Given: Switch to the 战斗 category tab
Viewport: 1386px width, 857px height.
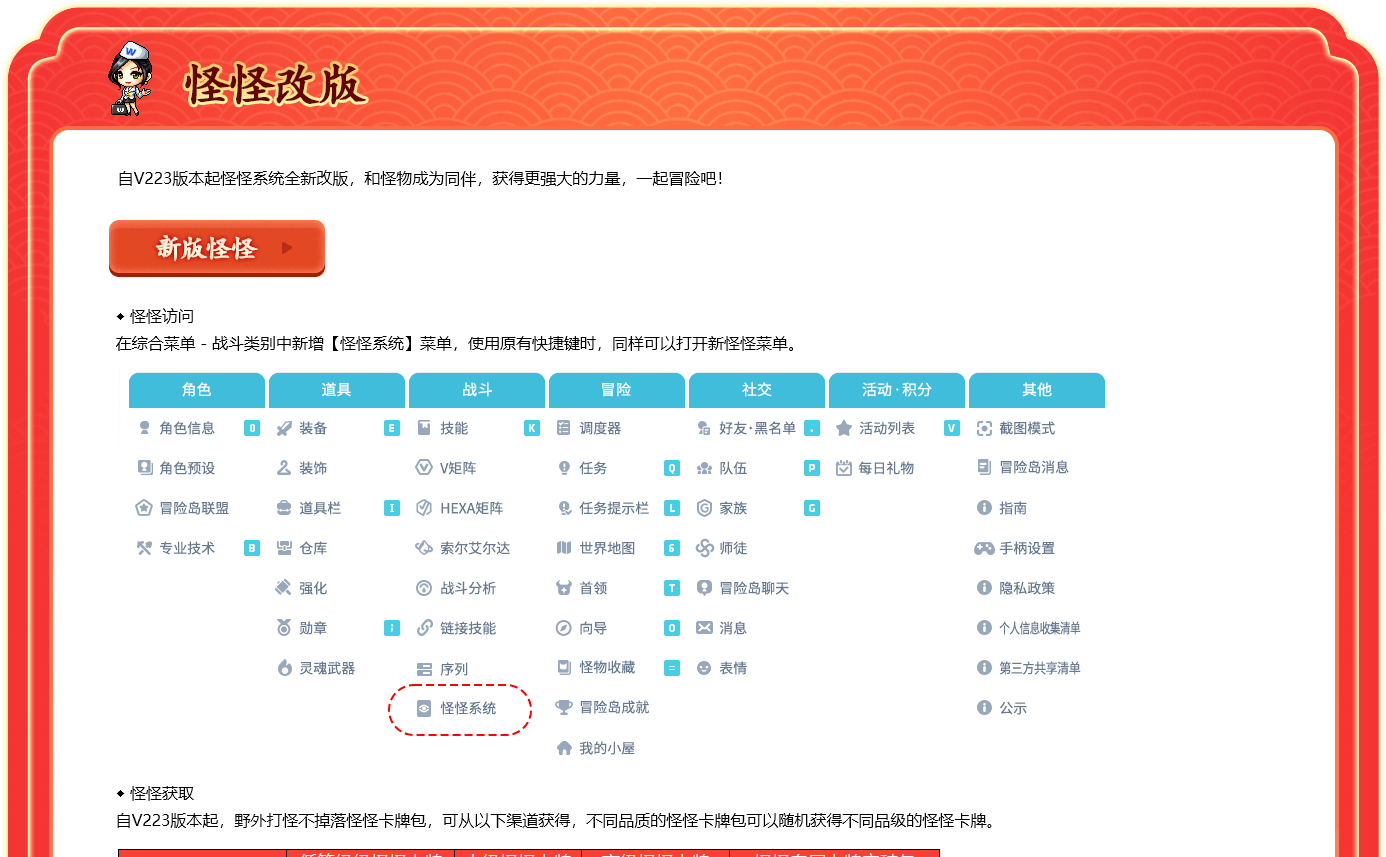Looking at the screenshot, I should (477, 390).
